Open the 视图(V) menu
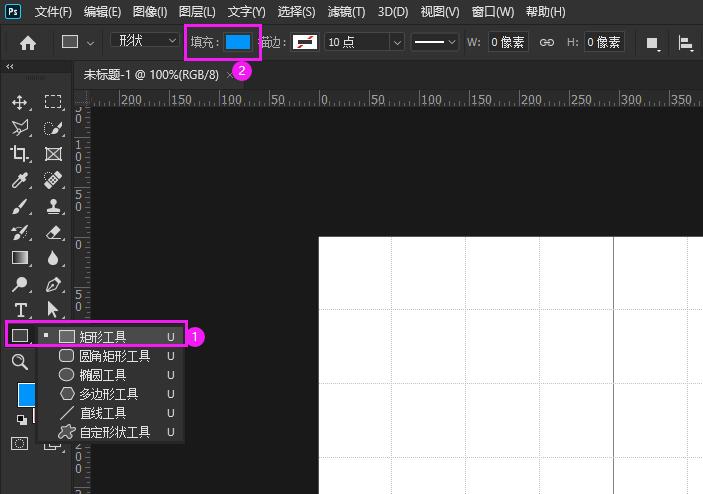The height and width of the screenshot is (494, 703). pos(440,12)
